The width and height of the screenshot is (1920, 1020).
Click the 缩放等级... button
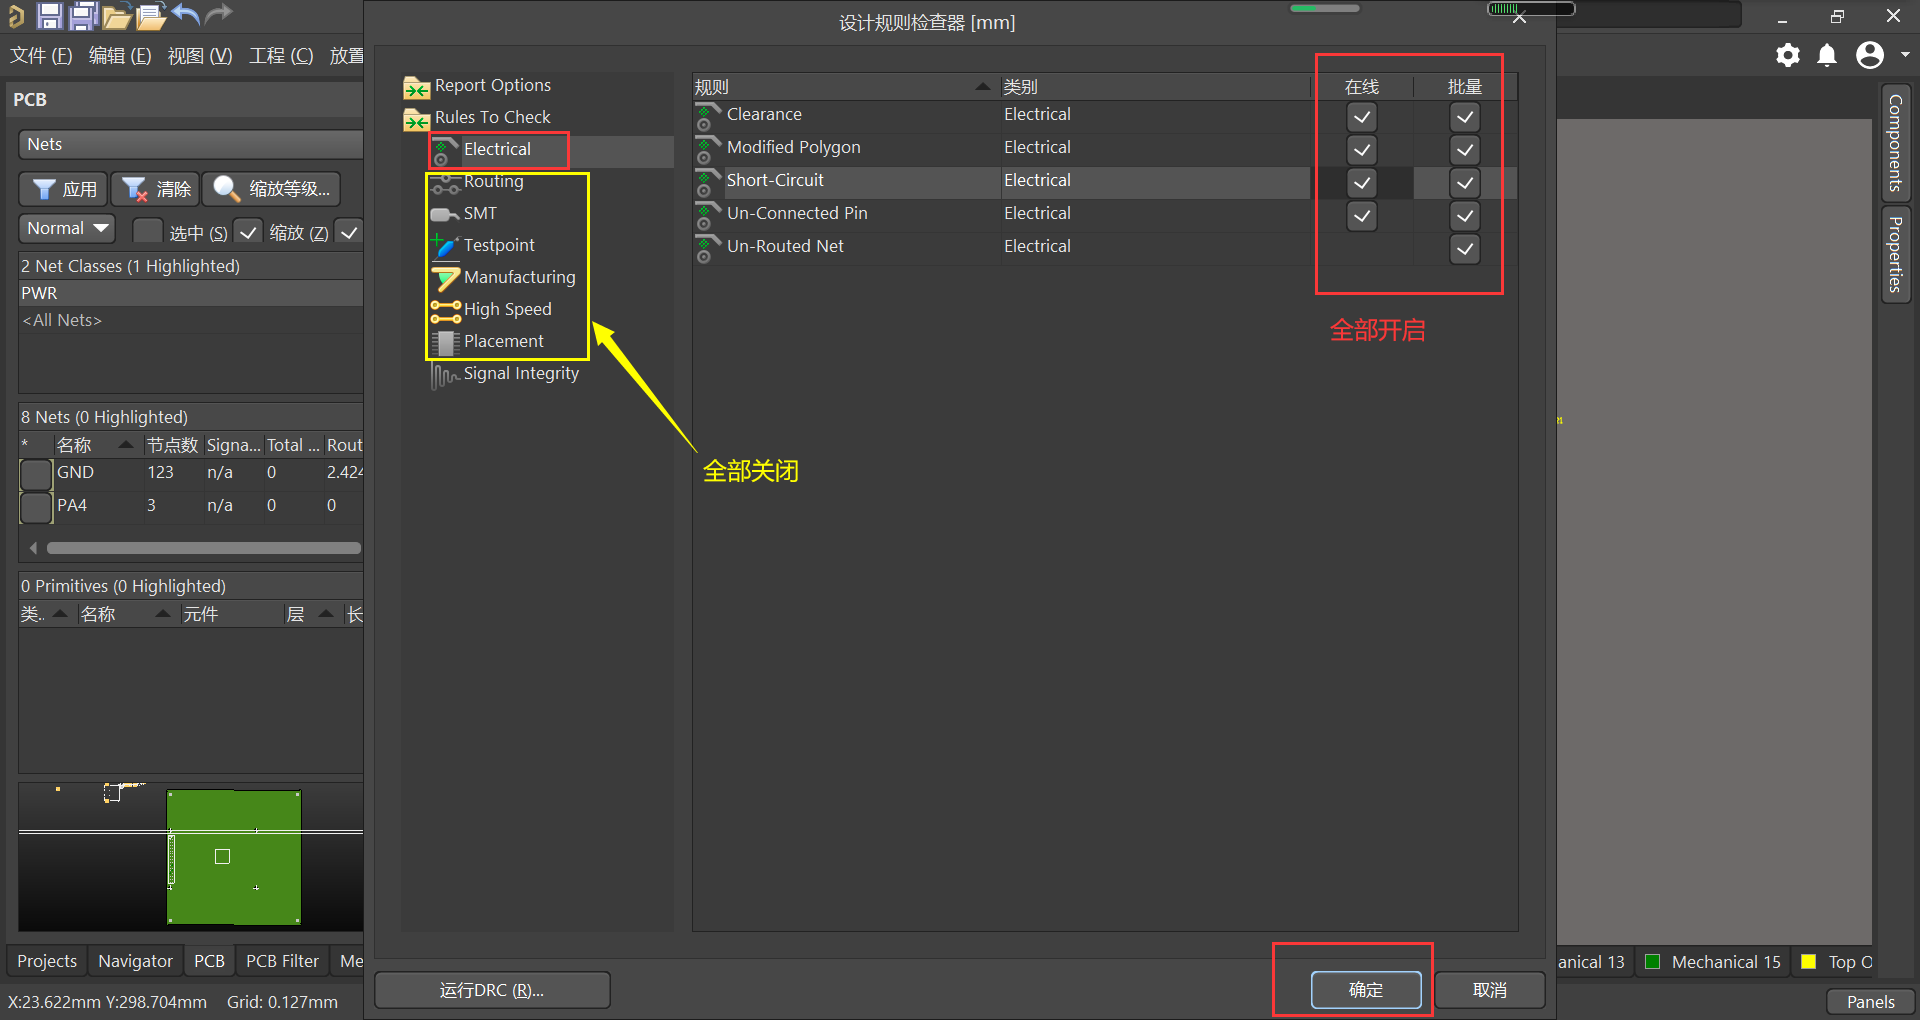click(271, 189)
